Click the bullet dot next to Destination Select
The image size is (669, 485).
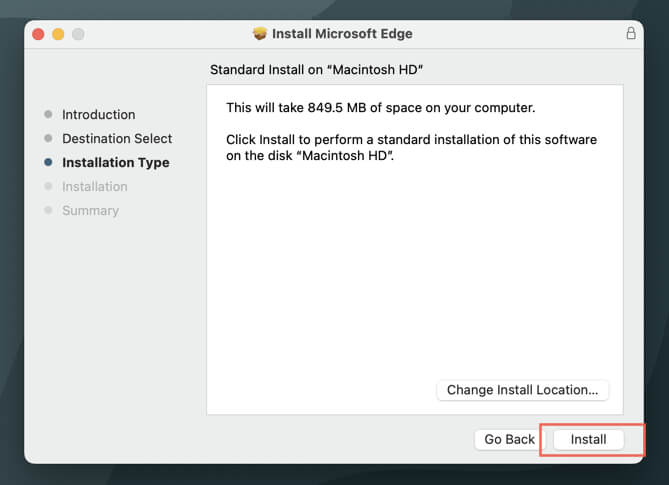tap(48, 139)
